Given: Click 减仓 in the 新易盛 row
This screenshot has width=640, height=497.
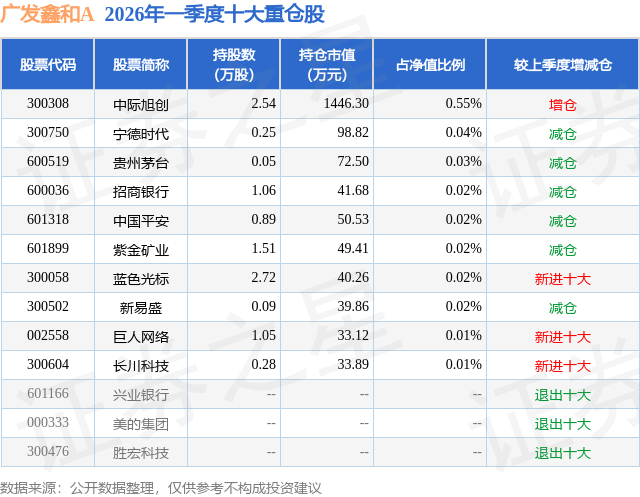Looking at the screenshot, I should pyautogui.click(x=563, y=308).
